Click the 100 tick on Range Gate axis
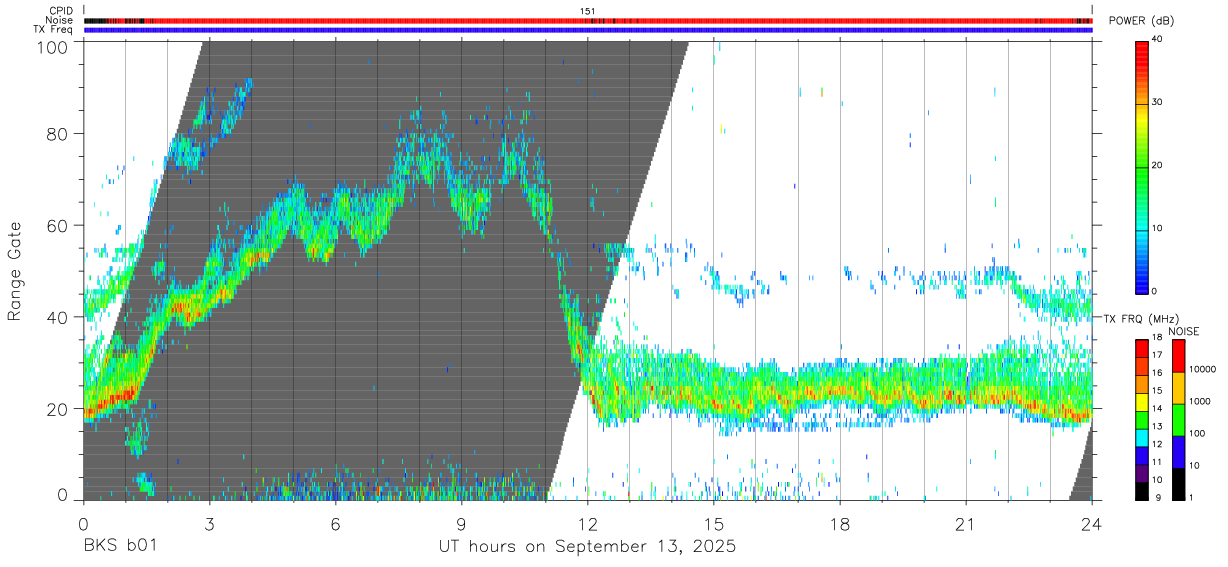 point(53,46)
